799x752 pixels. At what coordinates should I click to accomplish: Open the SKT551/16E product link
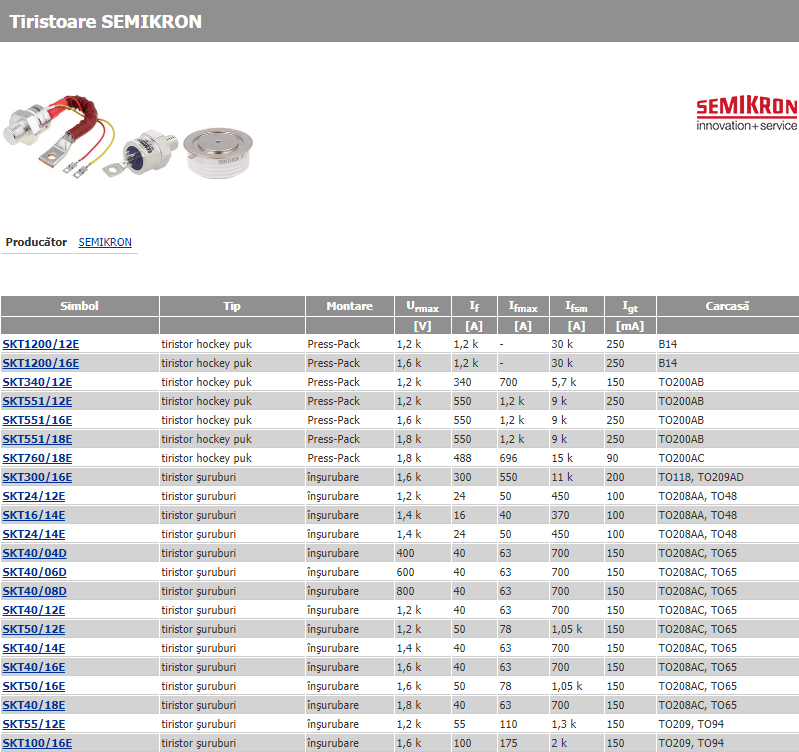point(37,420)
